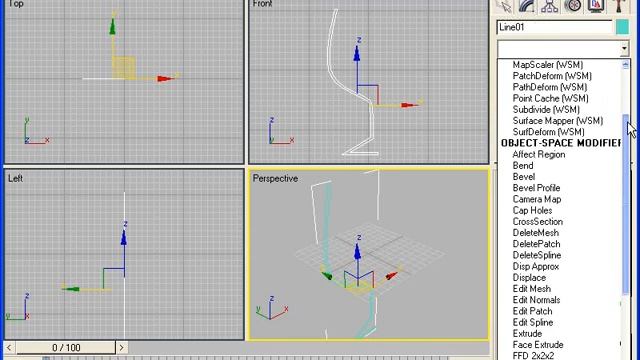The width and height of the screenshot is (640, 360).
Task: Click the Perspective viewport label
Action: point(275,178)
